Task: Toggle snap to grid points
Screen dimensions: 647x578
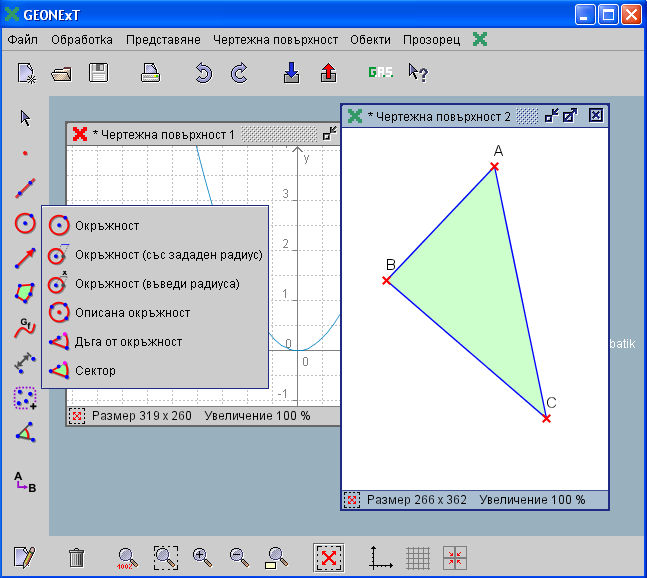Action: click(455, 558)
